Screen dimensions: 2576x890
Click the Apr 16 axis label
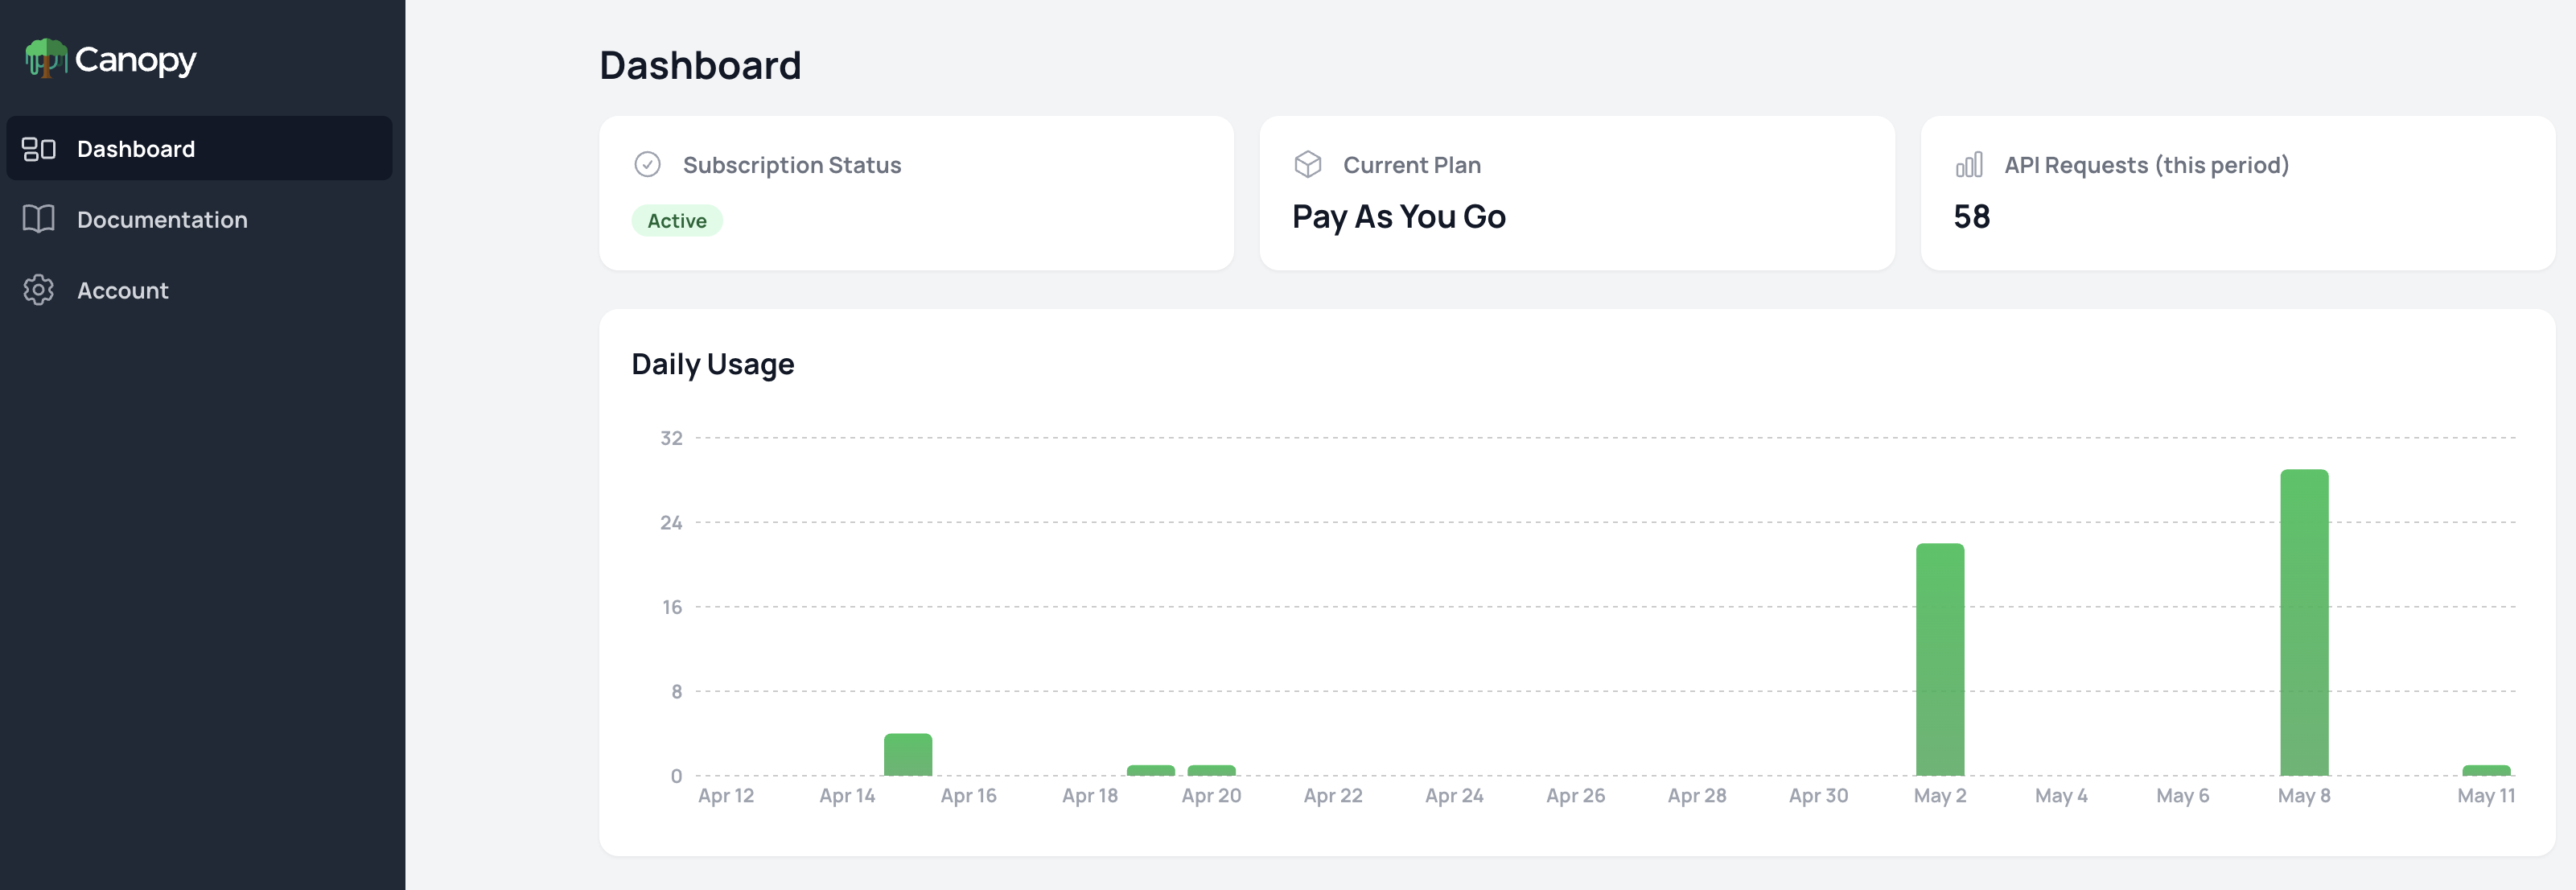coord(968,796)
